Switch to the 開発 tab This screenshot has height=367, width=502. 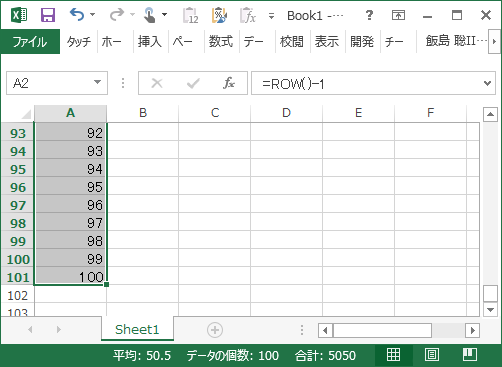(362, 42)
